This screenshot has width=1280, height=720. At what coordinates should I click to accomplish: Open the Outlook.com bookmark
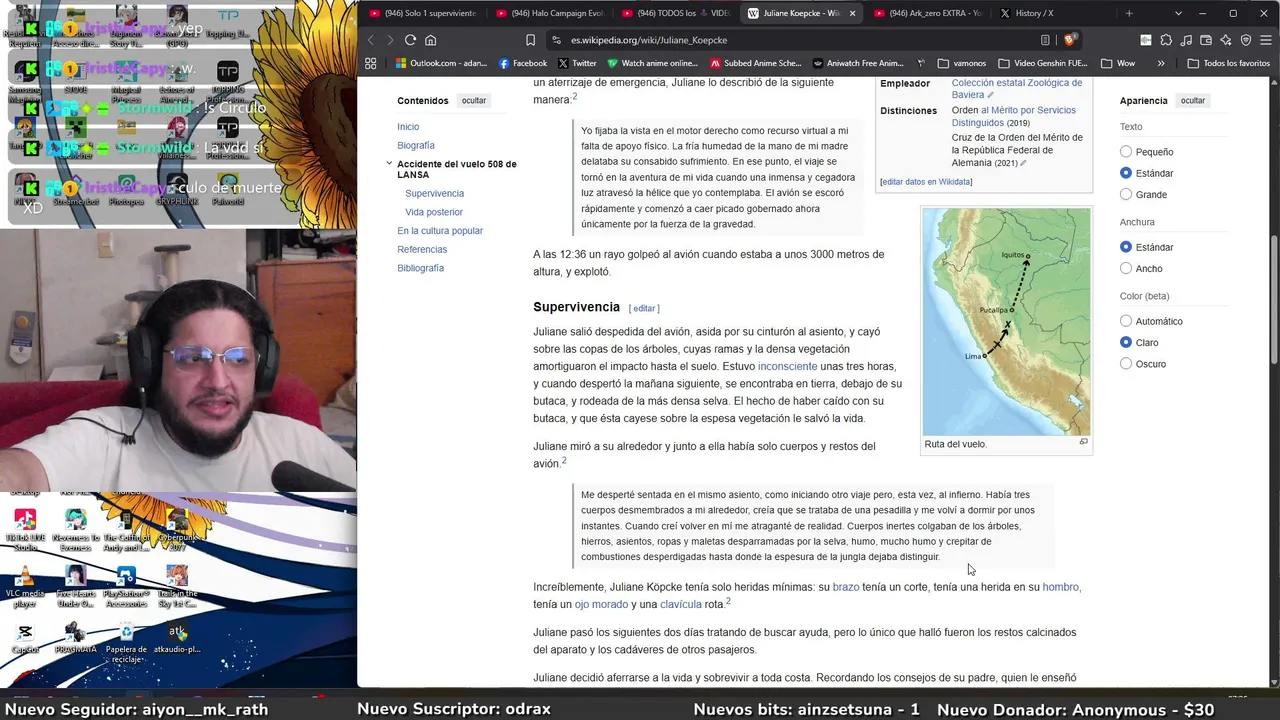441,63
